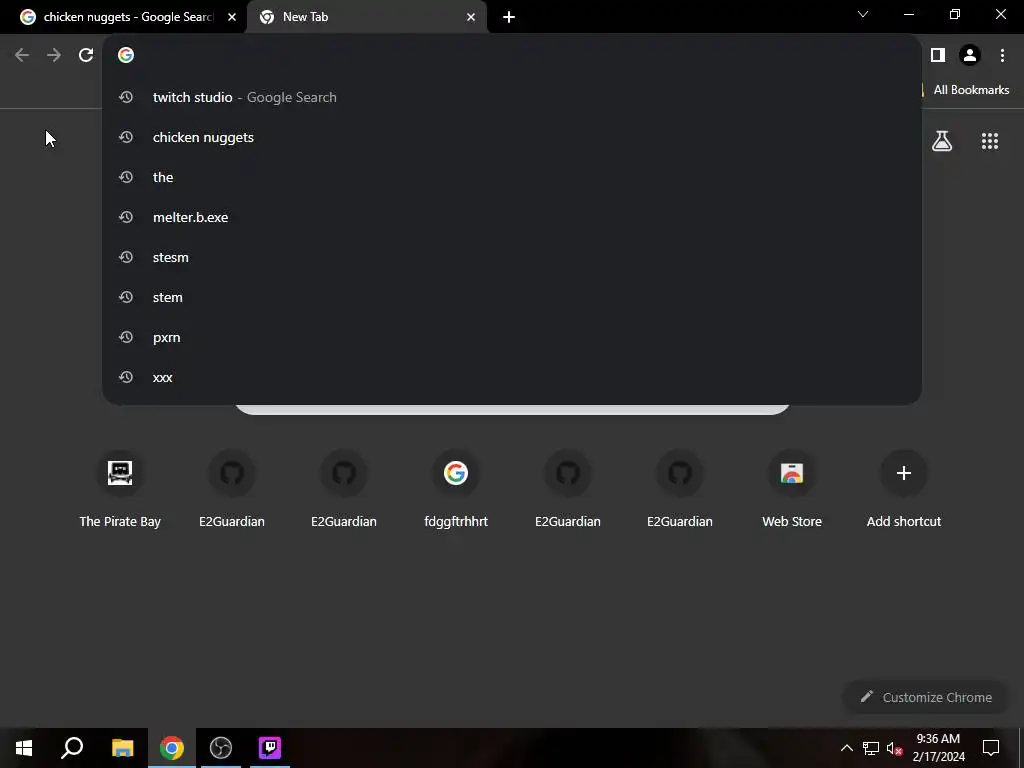The height and width of the screenshot is (768, 1024).
Task: Select 'melter.b.exe' suggestion
Action: point(511,217)
